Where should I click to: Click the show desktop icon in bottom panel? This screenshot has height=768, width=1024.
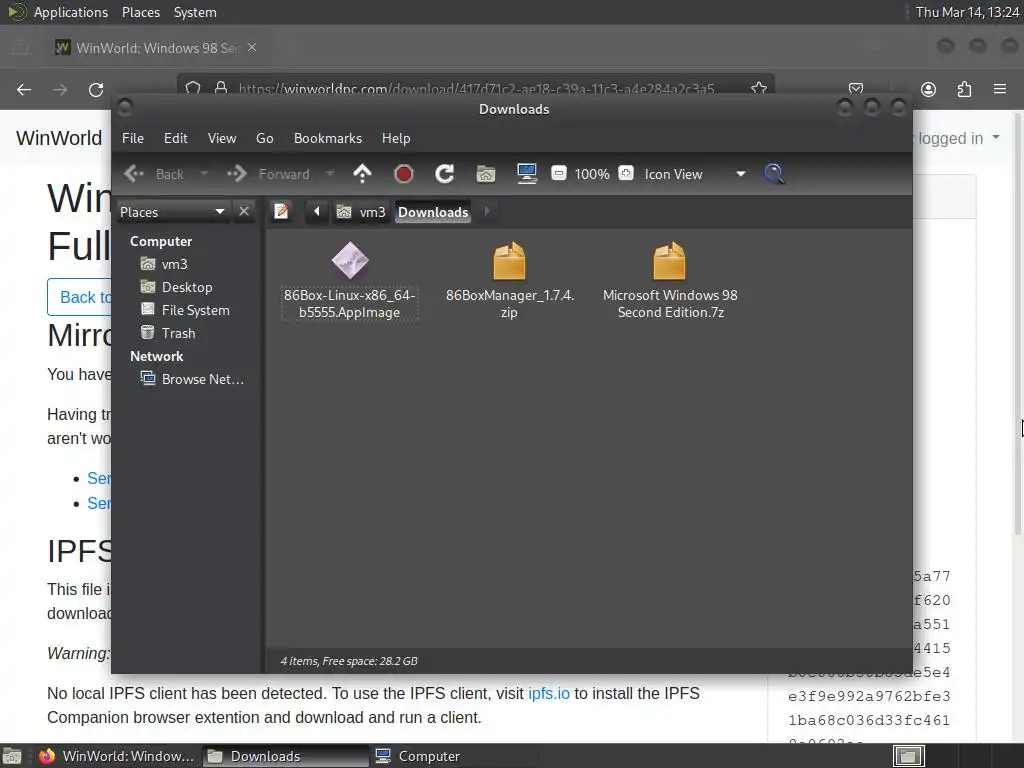[x=12, y=756]
